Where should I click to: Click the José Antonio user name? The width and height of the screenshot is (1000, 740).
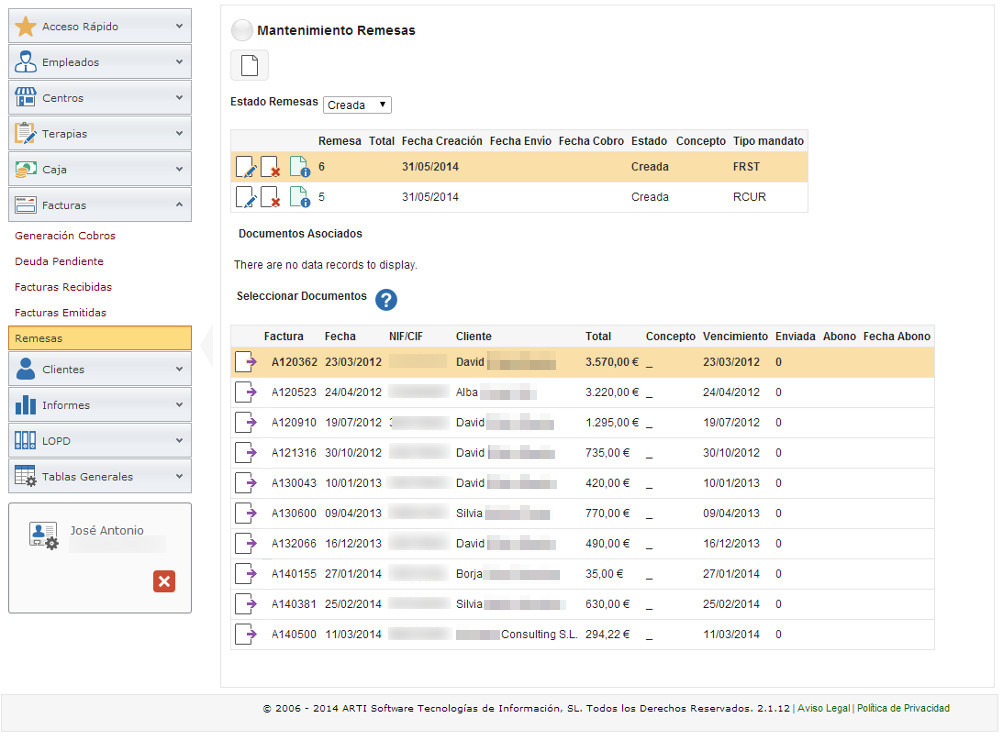point(107,530)
